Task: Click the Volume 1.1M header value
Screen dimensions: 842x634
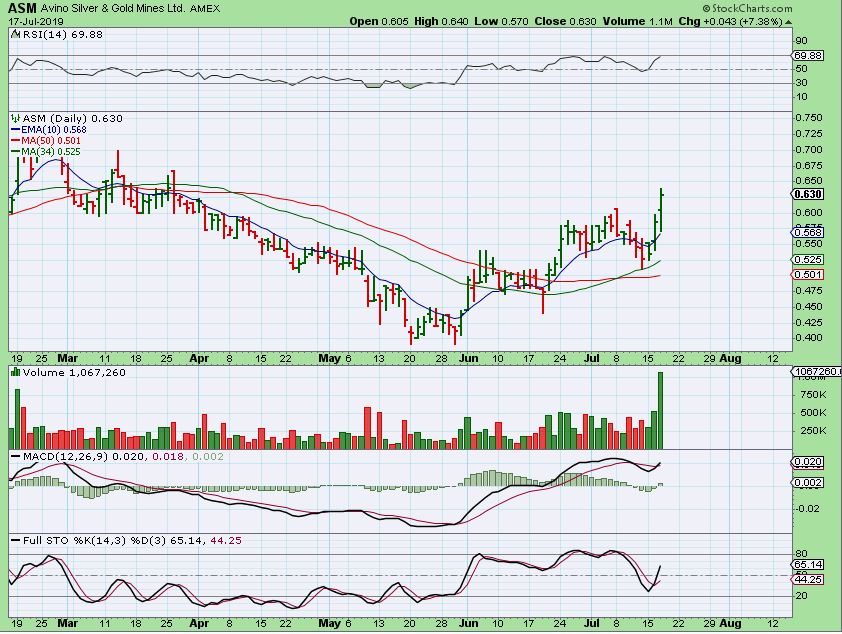Action: point(637,21)
